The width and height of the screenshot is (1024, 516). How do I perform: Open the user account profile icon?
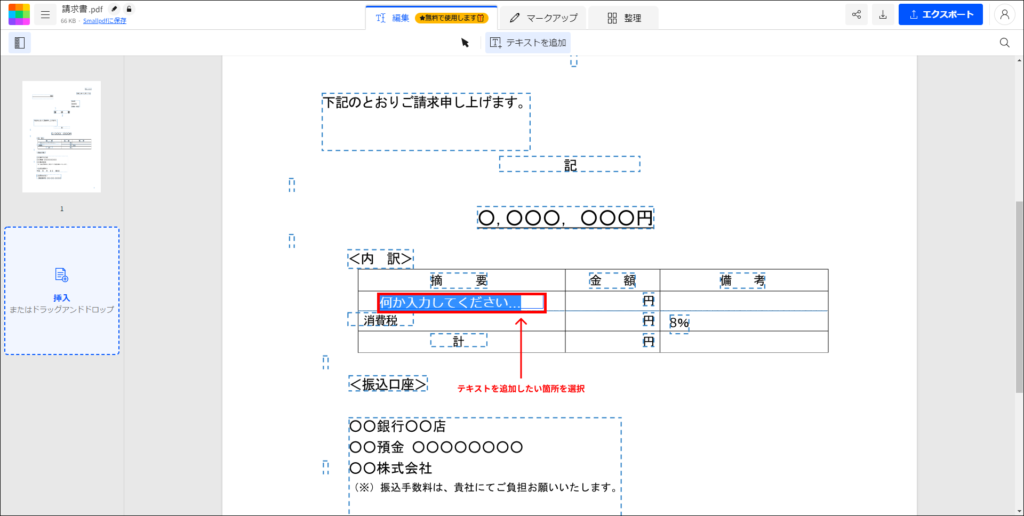pos(1004,14)
